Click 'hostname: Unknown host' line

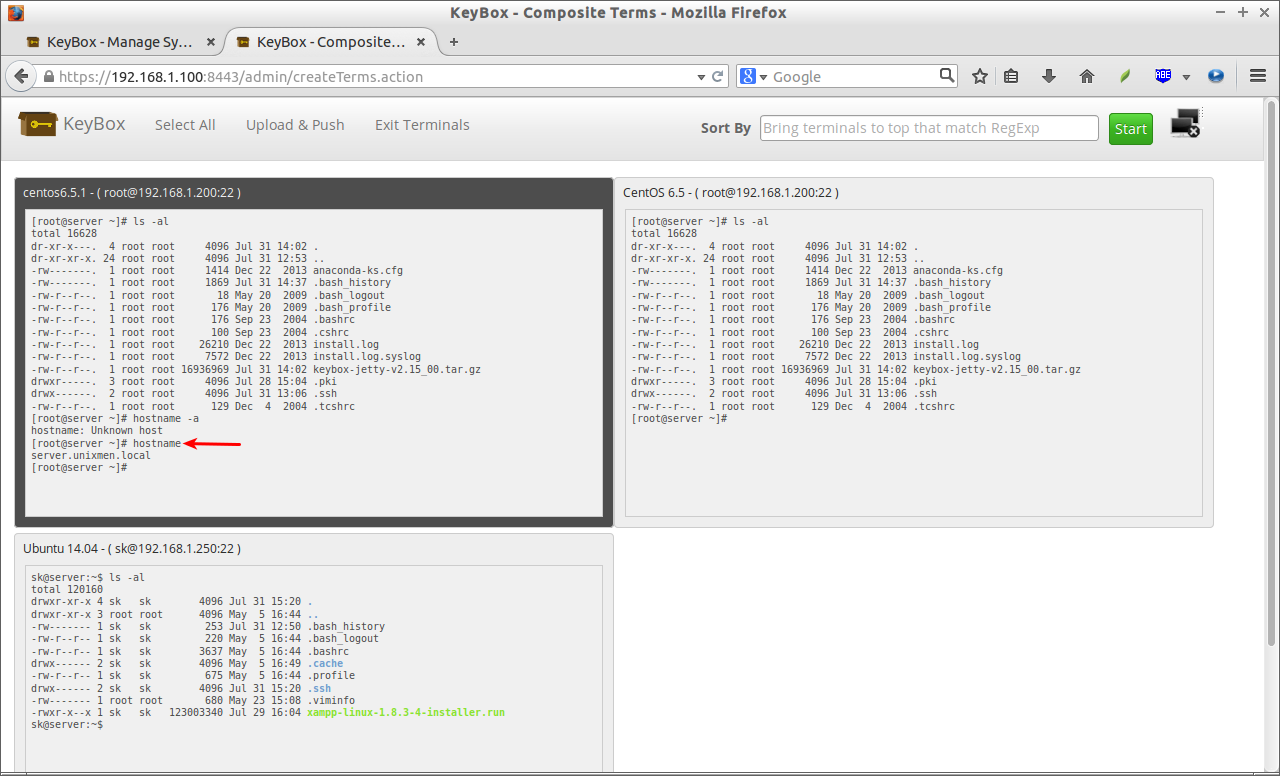(x=97, y=431)
